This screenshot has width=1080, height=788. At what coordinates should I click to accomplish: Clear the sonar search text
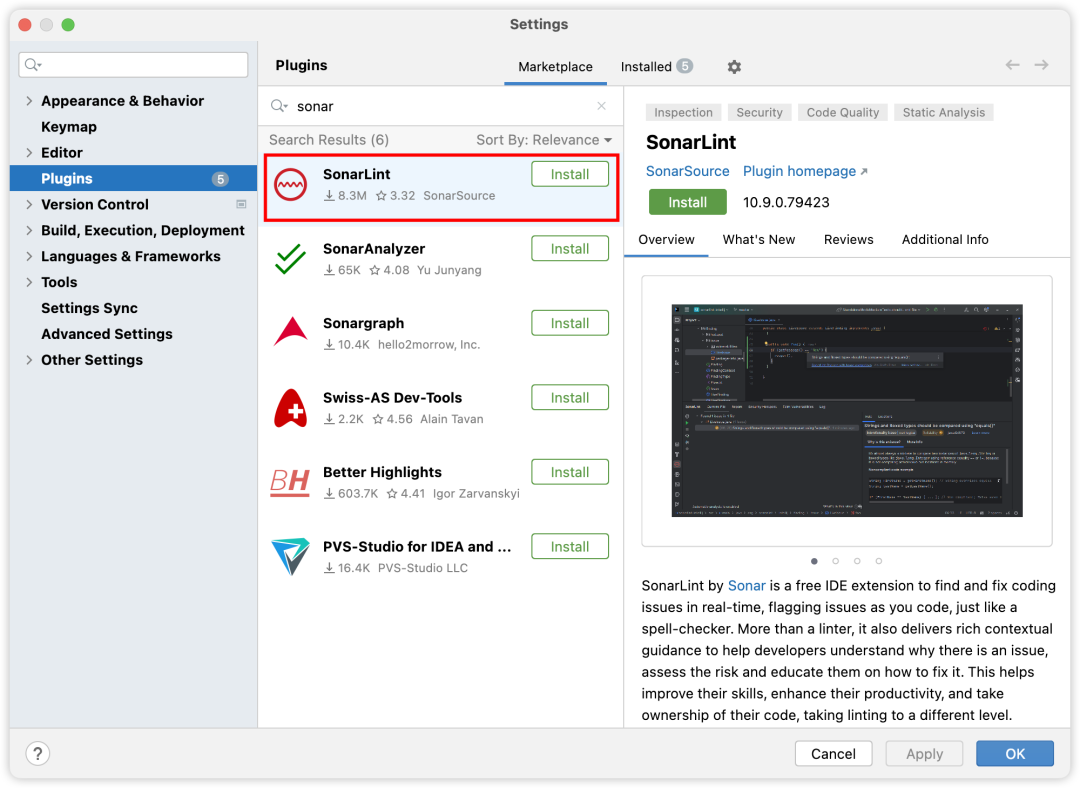pos(601,106)
